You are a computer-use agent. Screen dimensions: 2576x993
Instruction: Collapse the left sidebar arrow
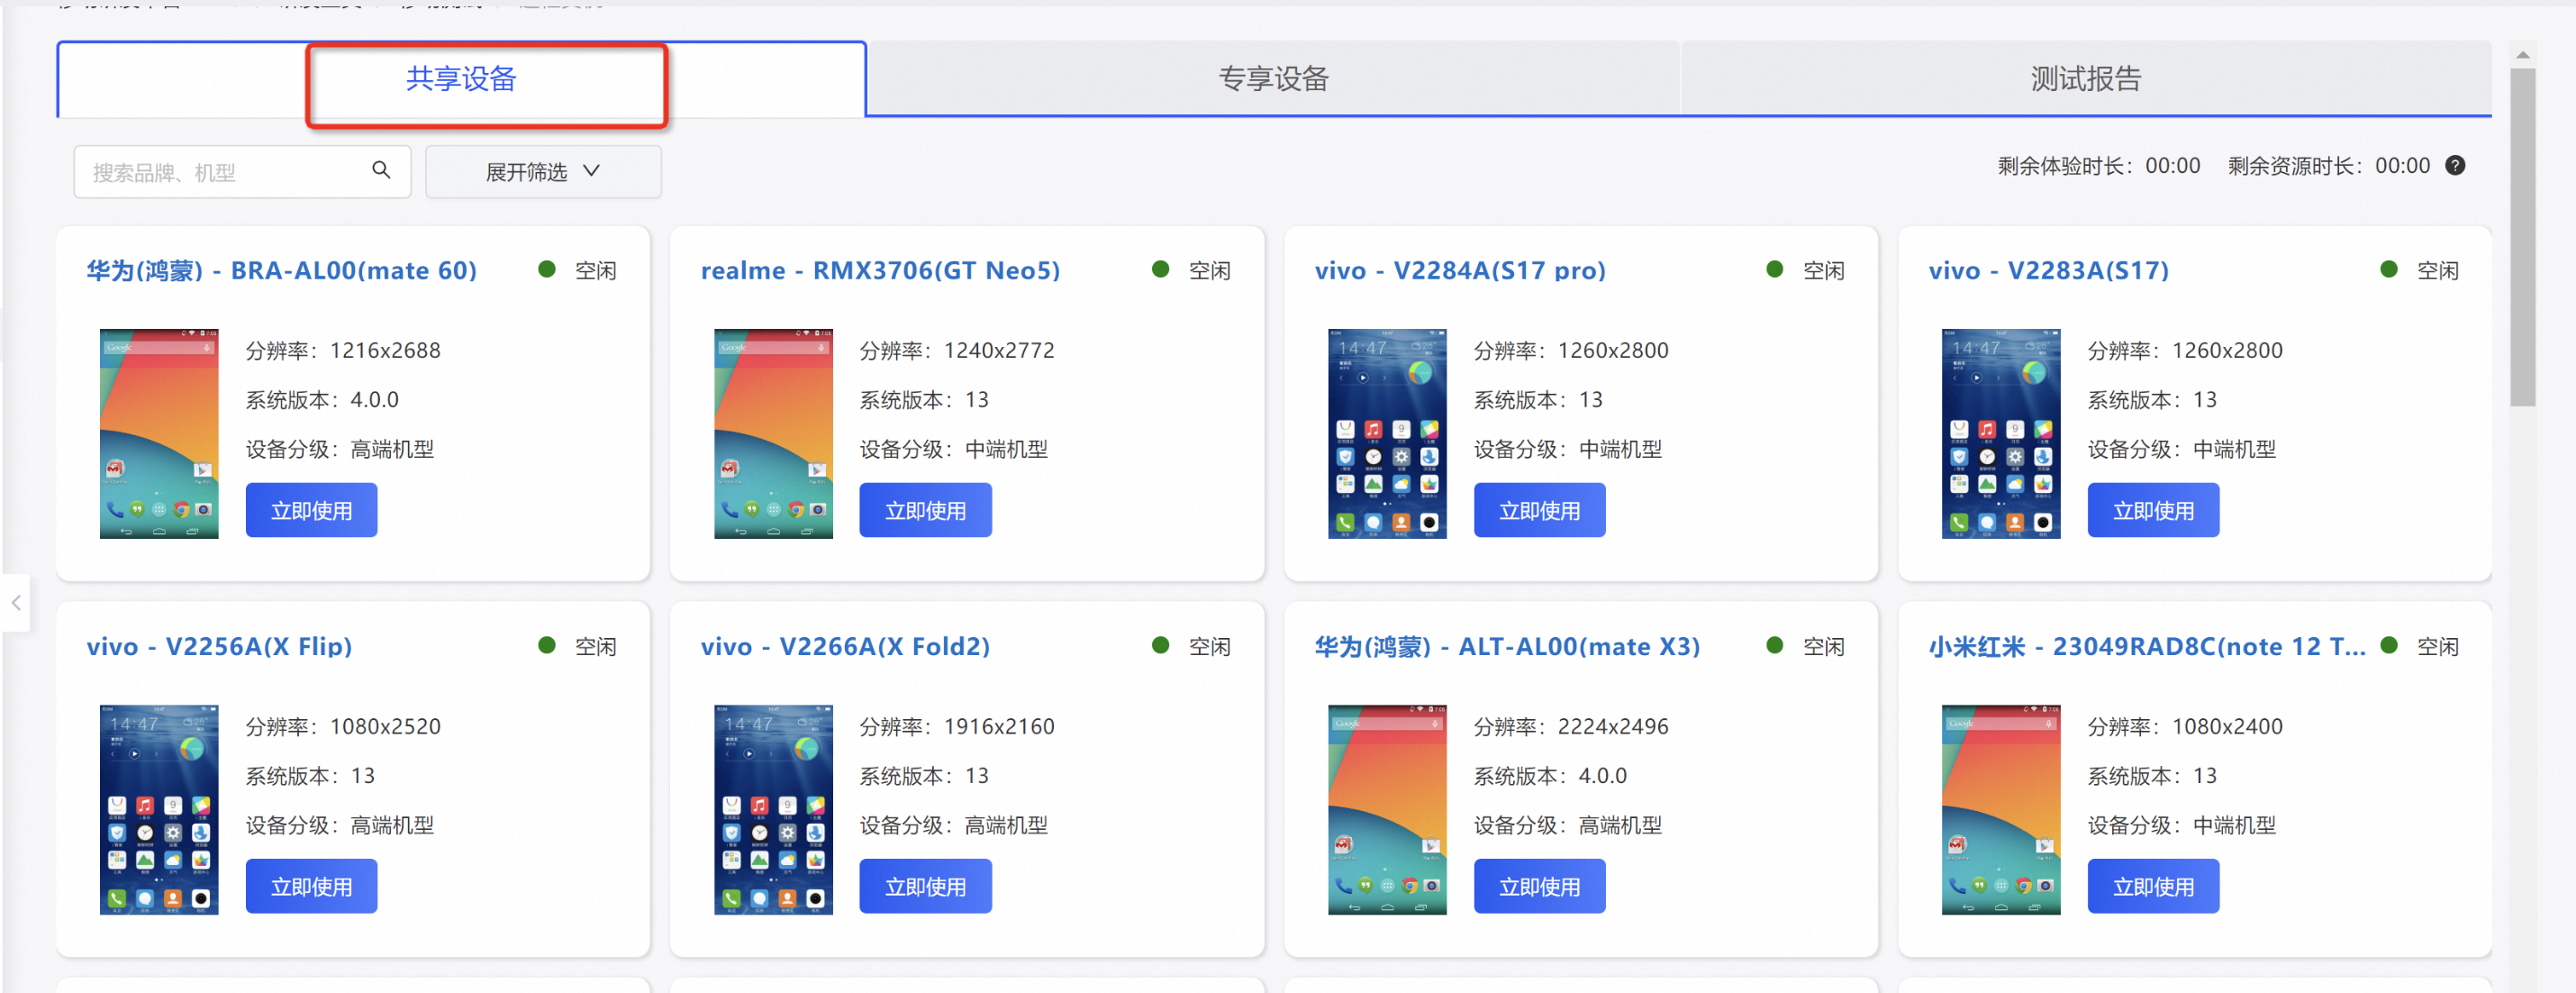(16, 603)
